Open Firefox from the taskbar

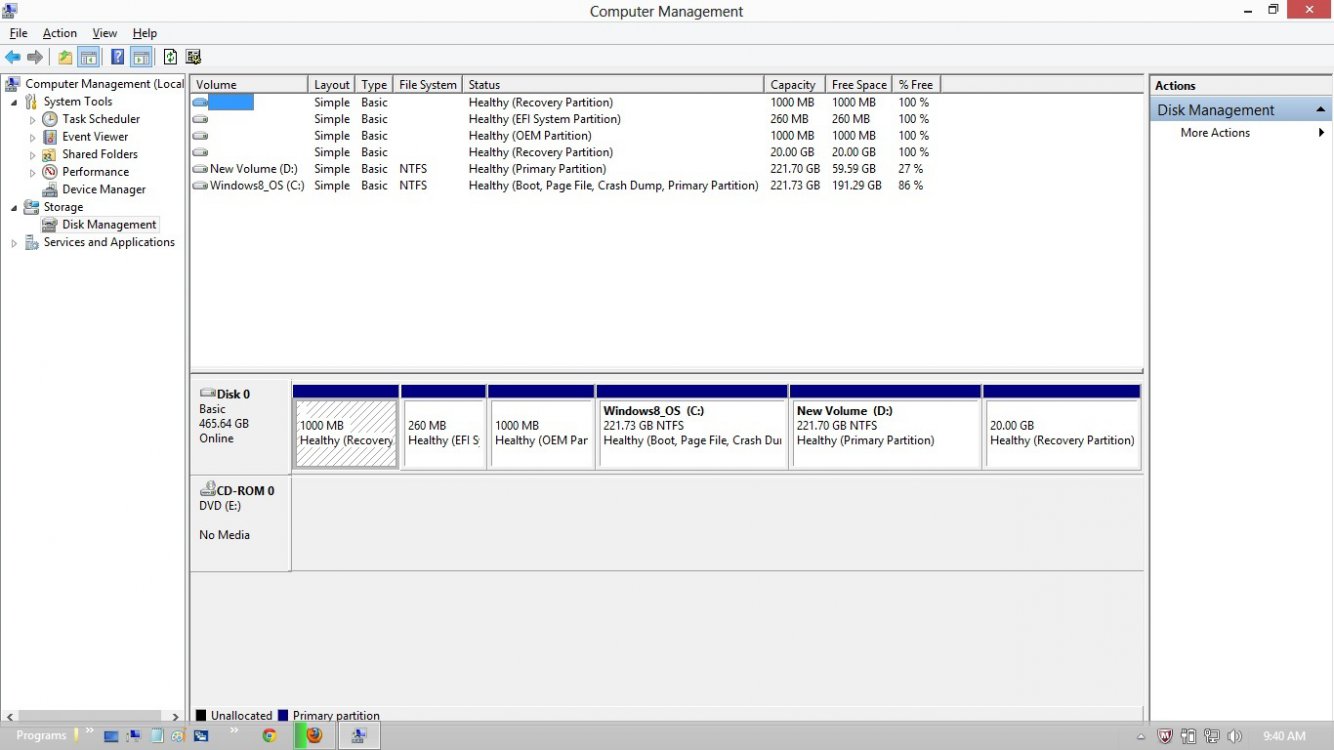(x=314, y=736)
